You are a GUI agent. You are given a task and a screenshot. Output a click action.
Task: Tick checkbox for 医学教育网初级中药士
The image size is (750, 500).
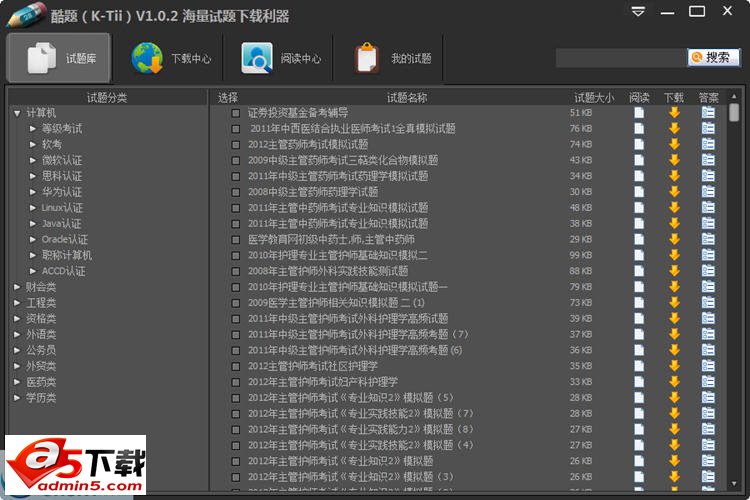[235, 240]
